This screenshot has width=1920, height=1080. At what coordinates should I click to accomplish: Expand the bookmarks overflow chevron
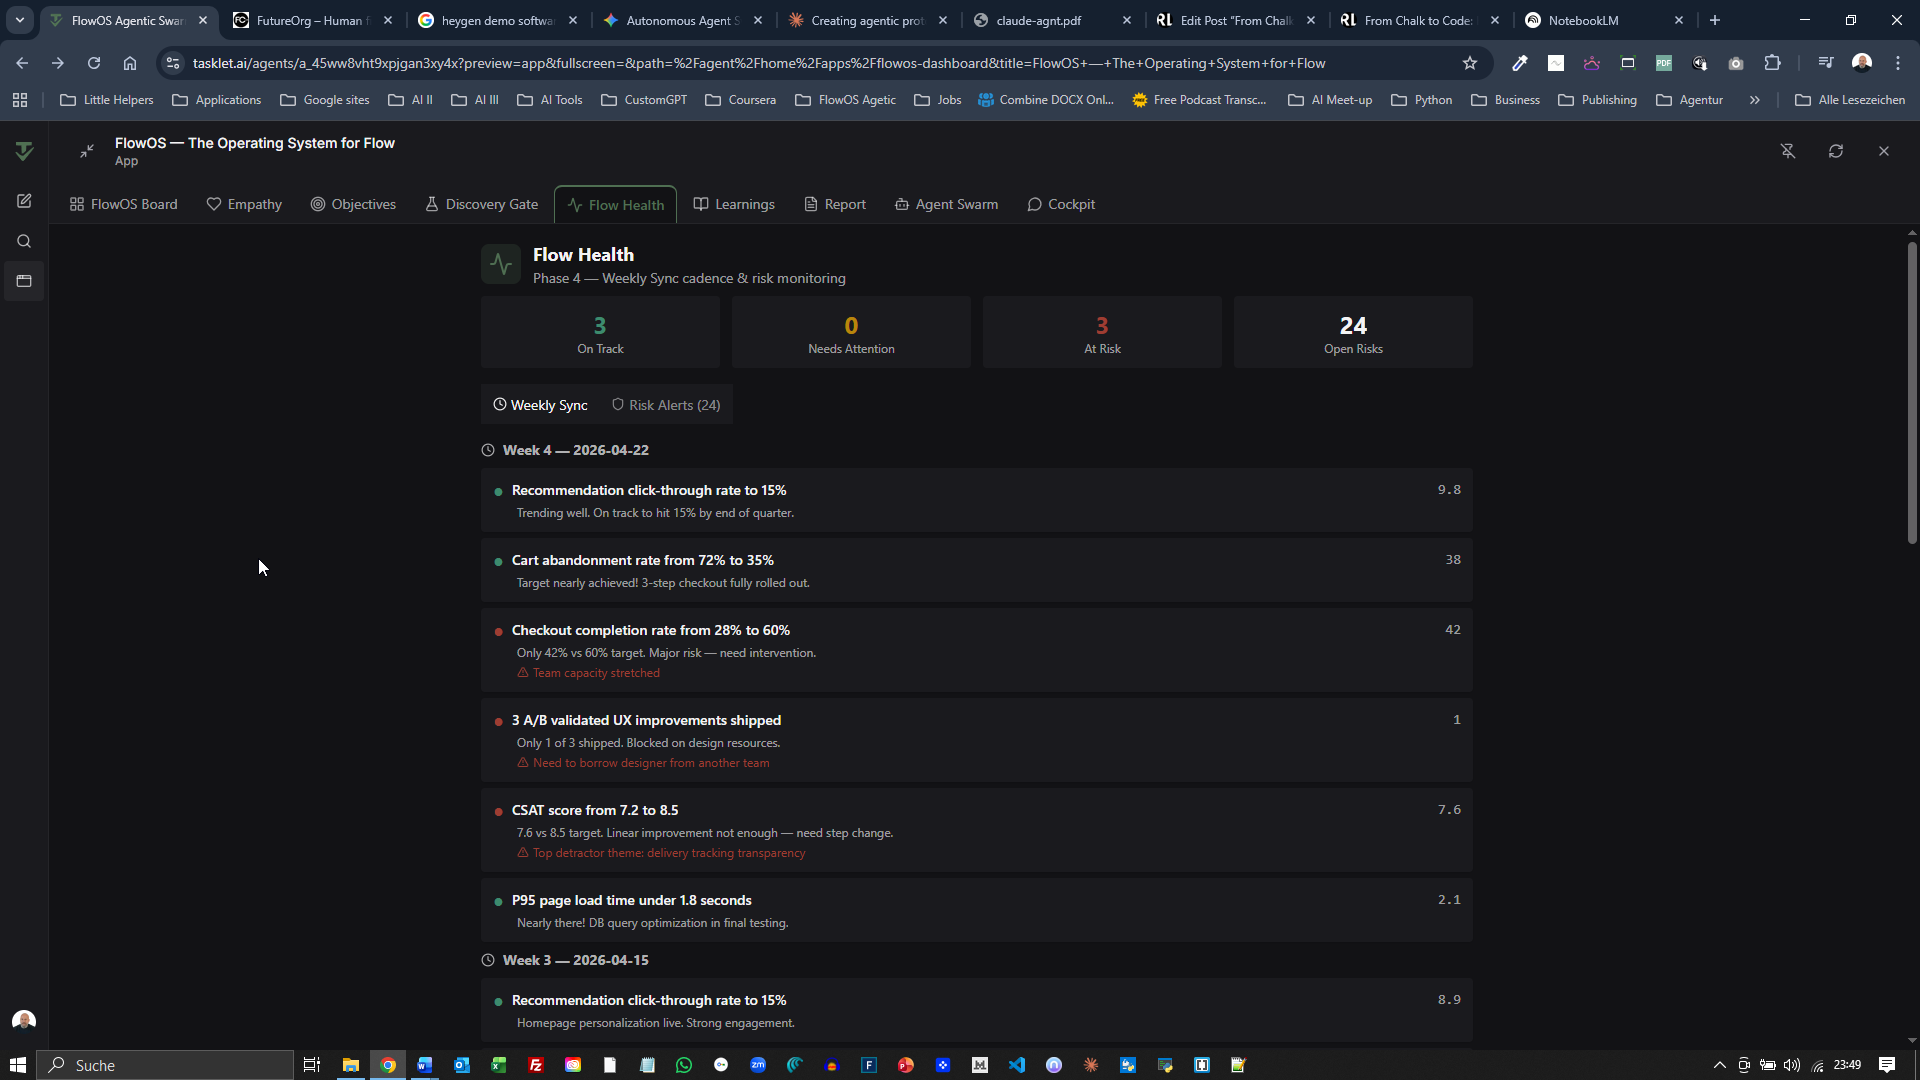(x=1754, y=100)
